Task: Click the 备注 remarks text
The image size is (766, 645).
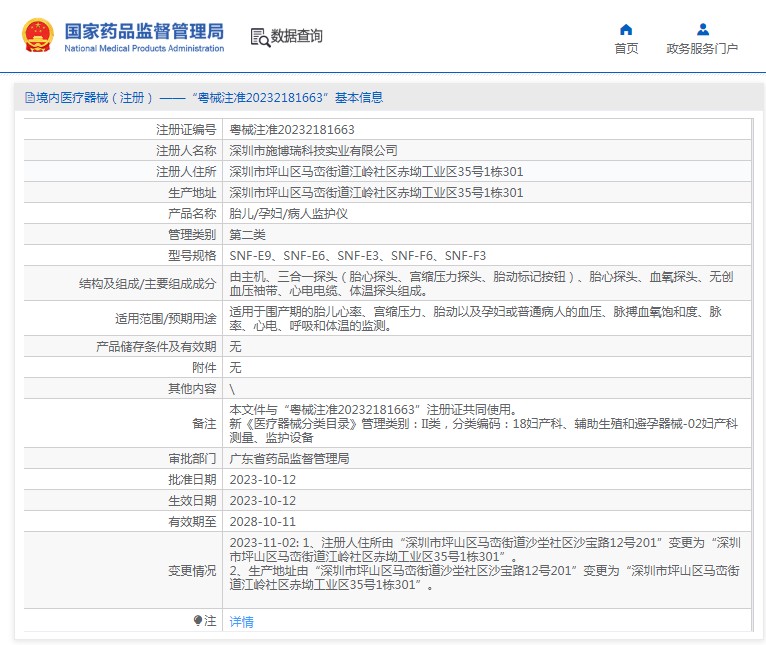Action: coord(484,423)
